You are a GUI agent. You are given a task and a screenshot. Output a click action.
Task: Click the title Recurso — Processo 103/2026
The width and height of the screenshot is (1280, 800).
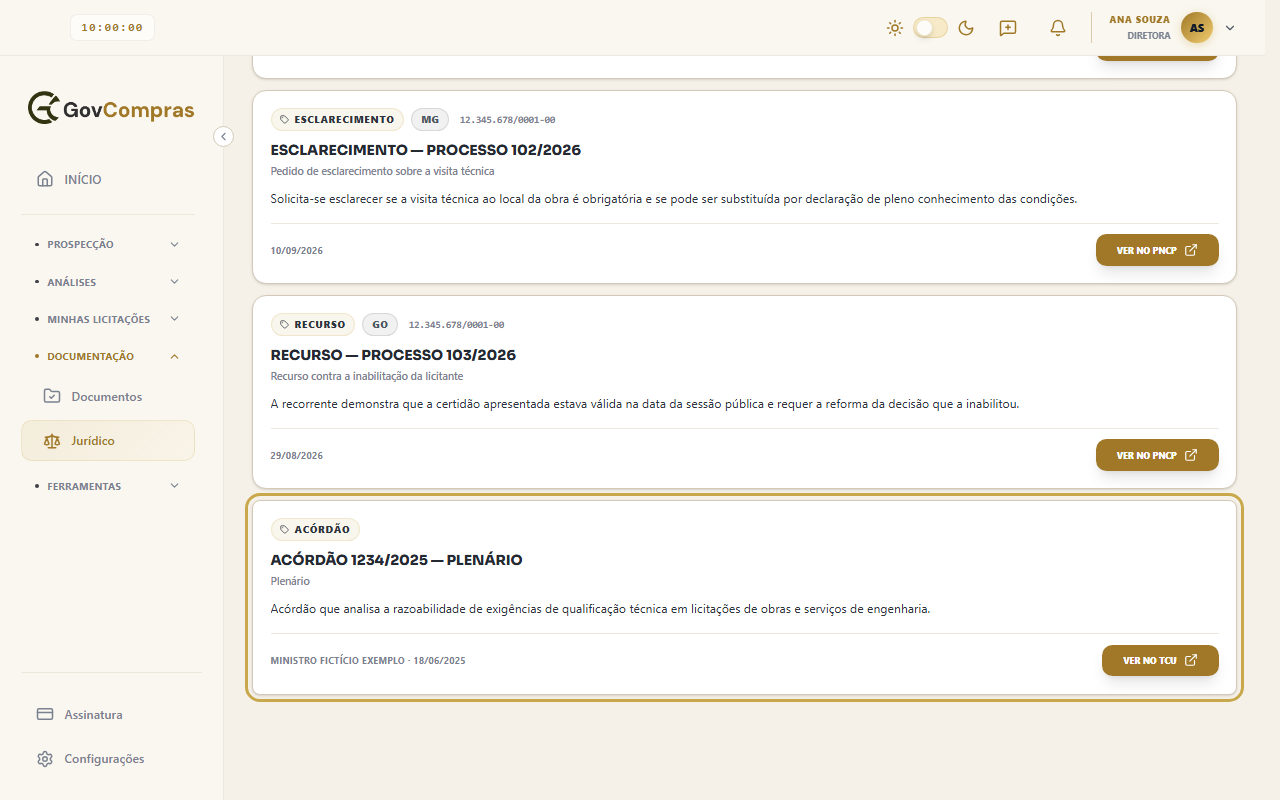pos(393,355)
